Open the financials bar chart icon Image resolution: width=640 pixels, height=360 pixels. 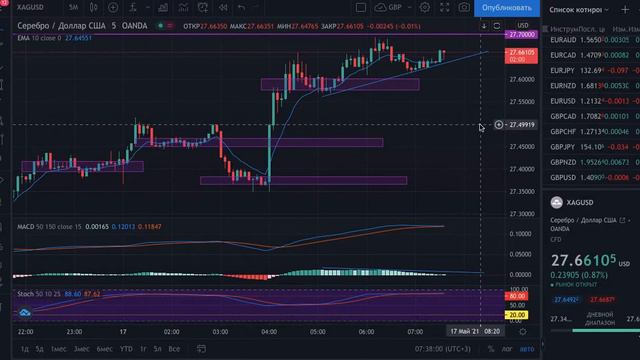coord(163,7)
